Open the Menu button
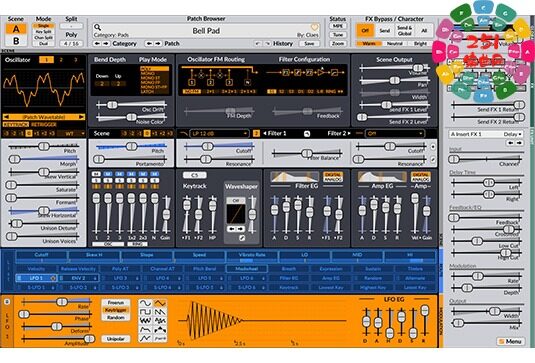The image size is (535, 363). [x=510, y=341]
